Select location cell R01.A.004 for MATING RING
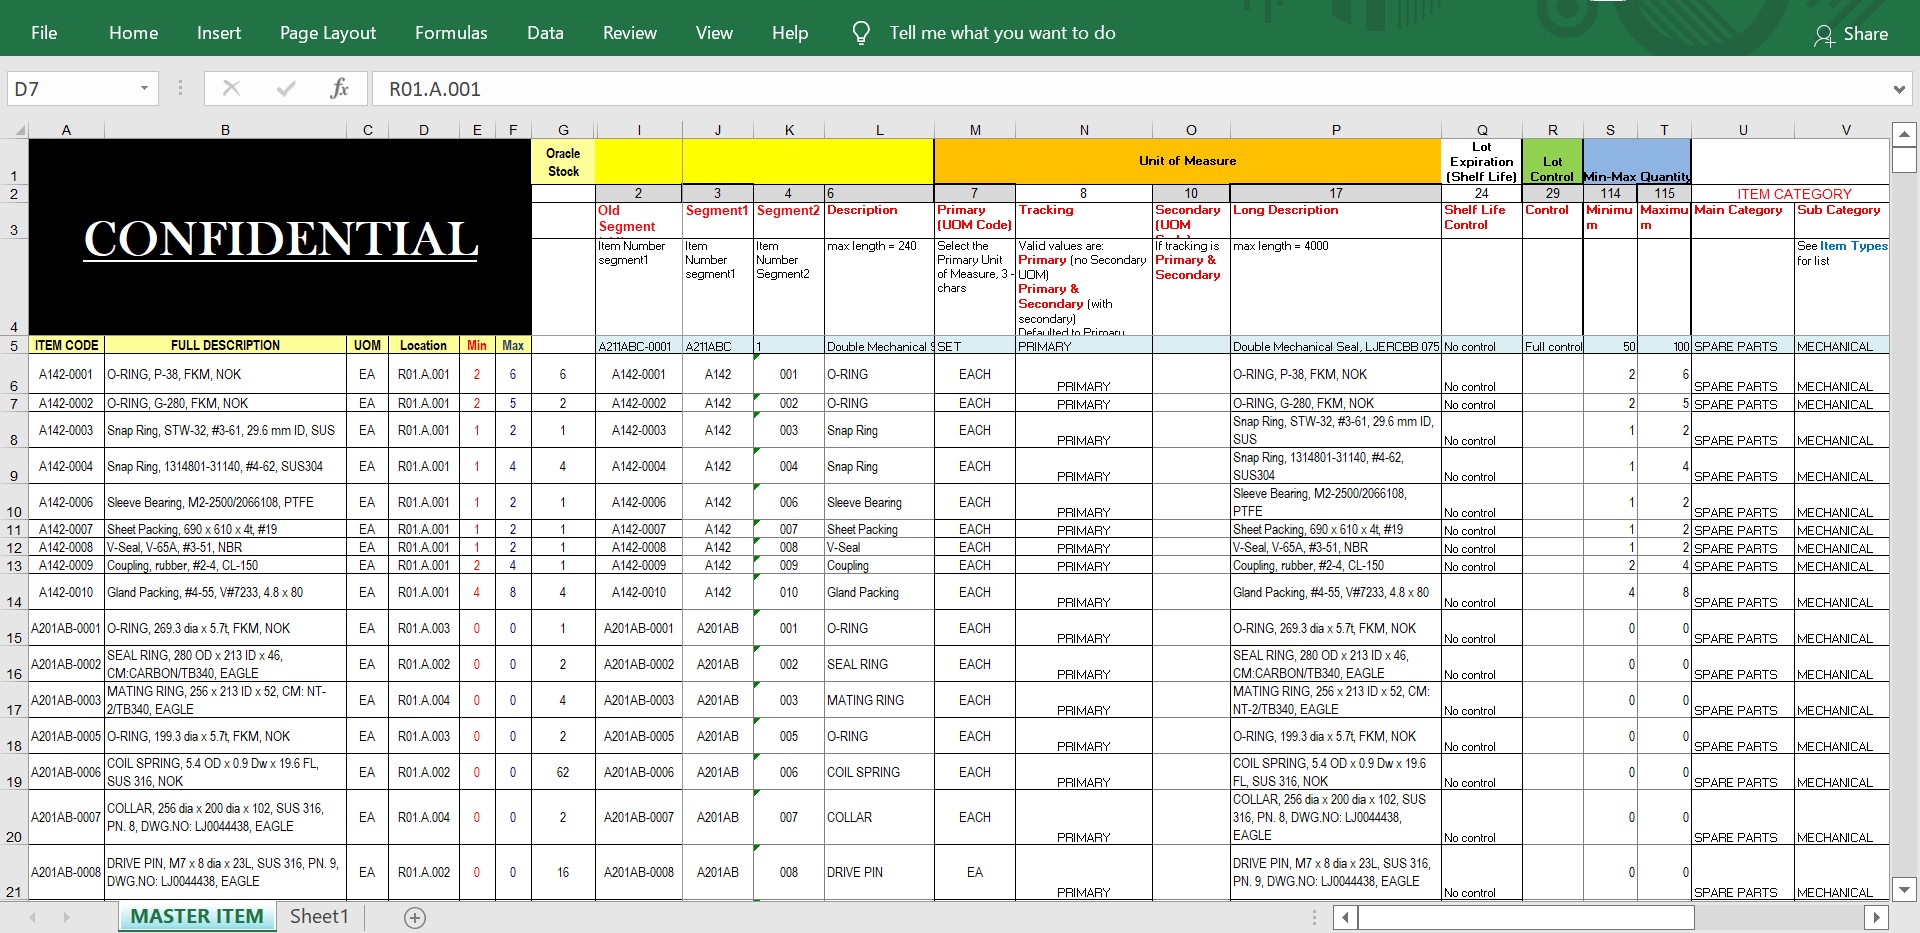Image resolution: width=1920 pixels, height=933 pixels. coord(423,700)
